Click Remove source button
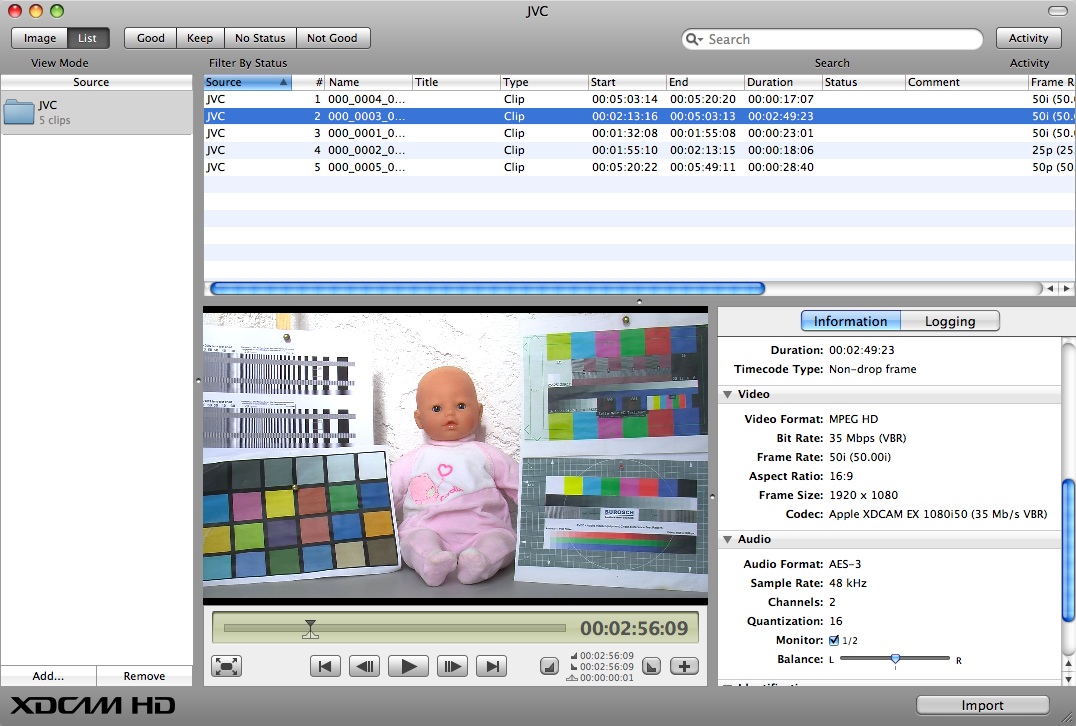 [x=144, y=676]
